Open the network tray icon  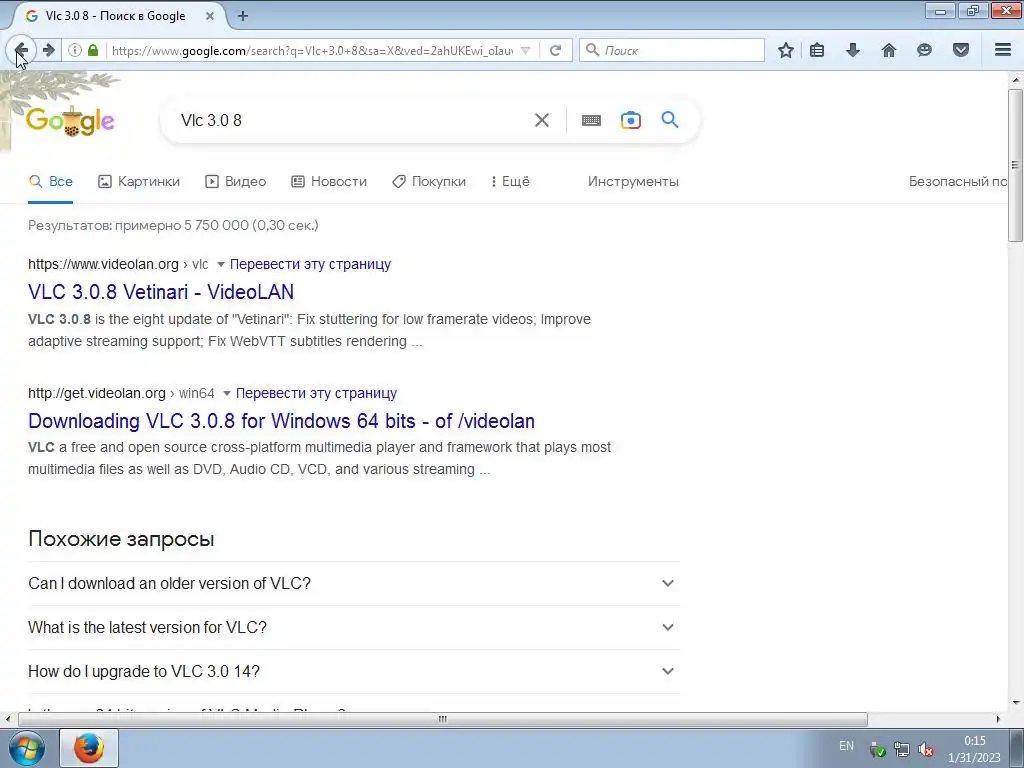click(x=902, y=749)
